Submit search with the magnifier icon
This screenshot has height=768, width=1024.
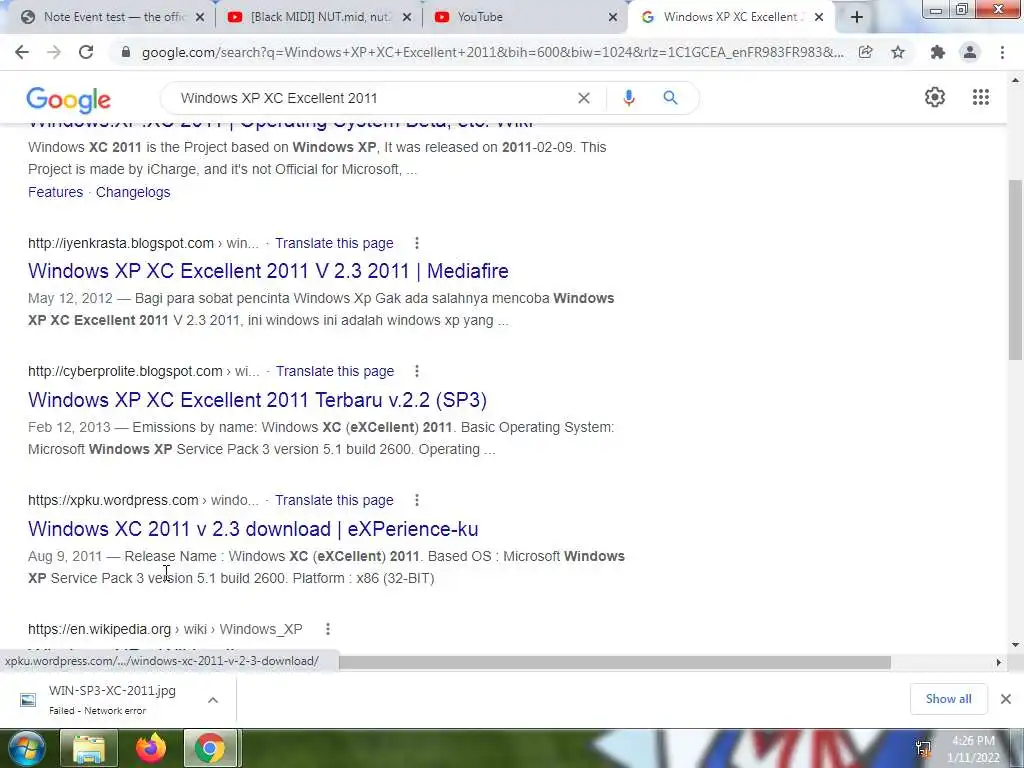(670, 98)
